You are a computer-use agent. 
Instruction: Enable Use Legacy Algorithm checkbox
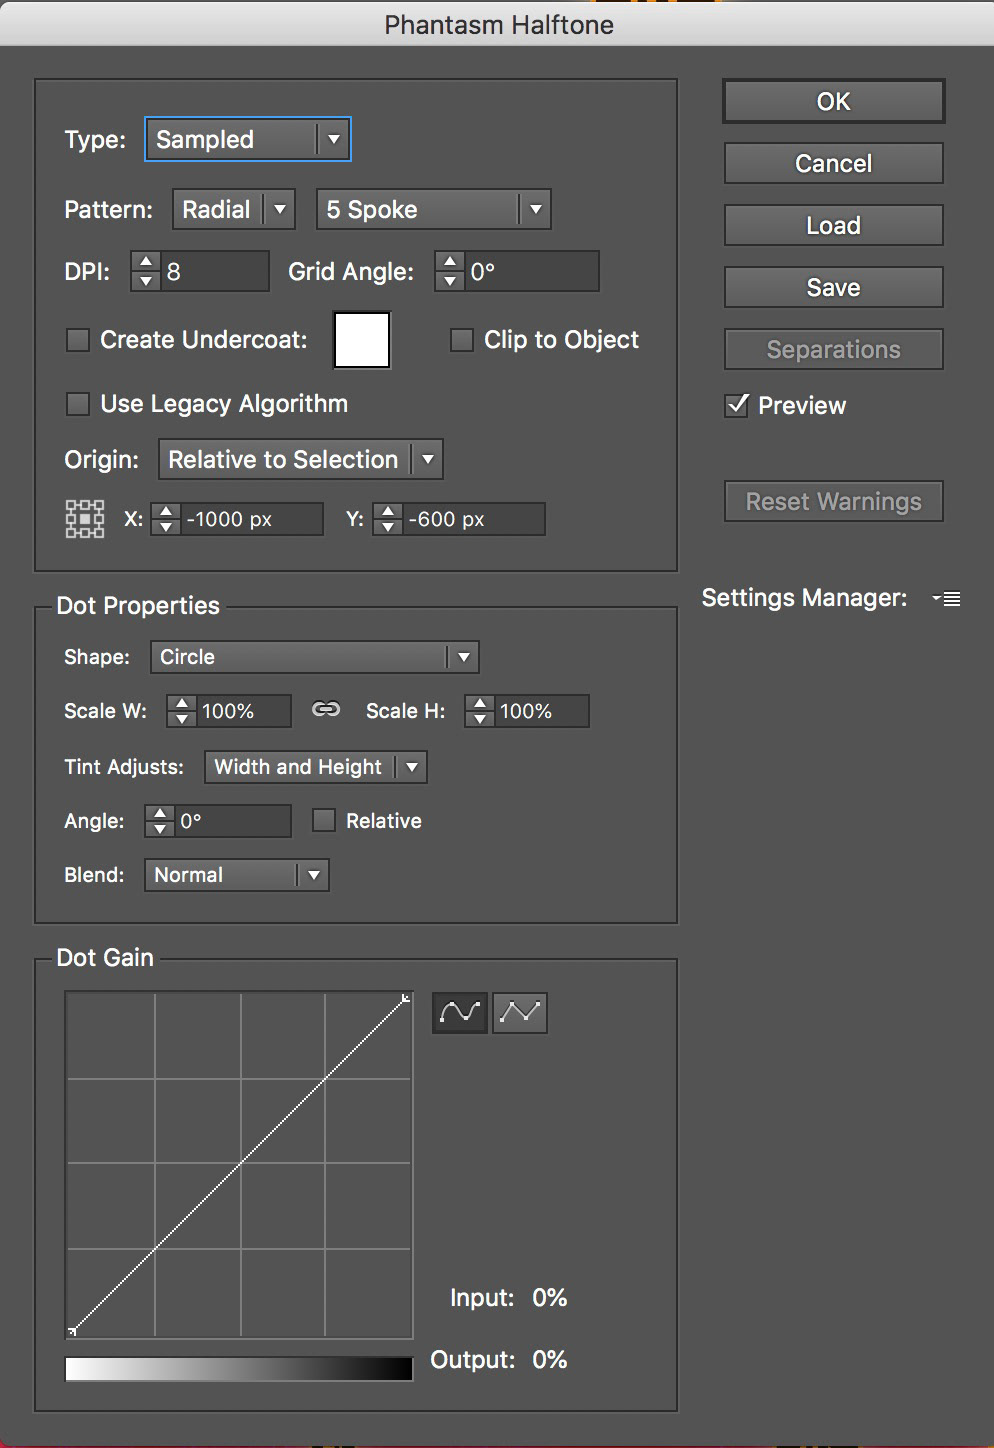tap(78, 404)
